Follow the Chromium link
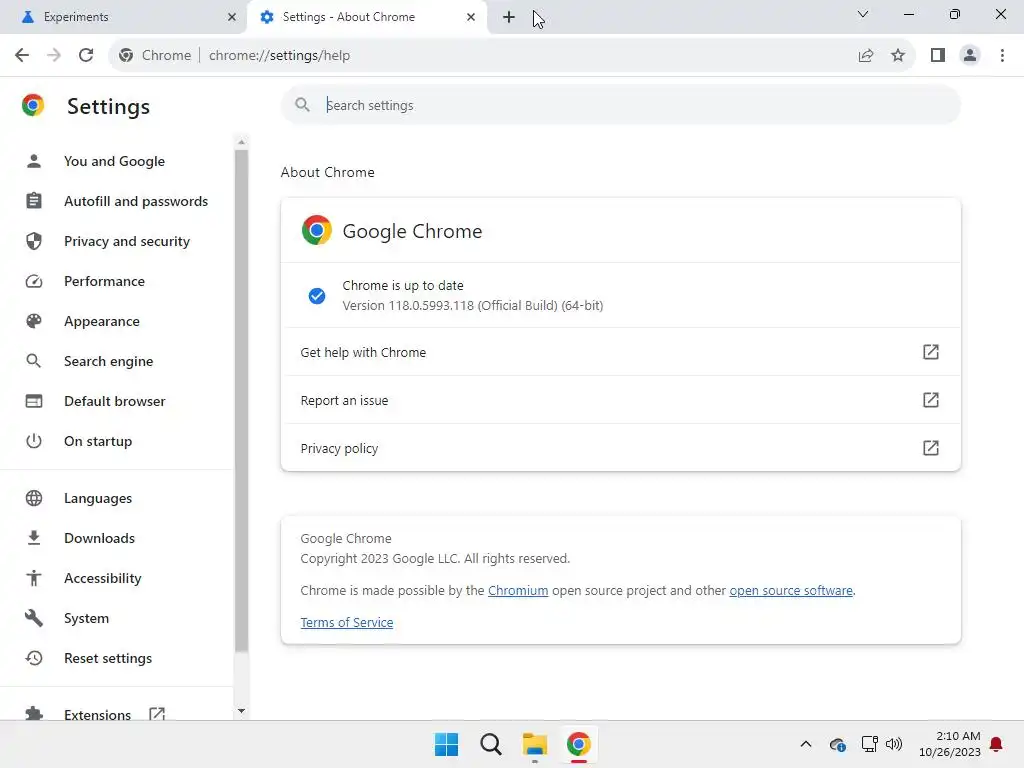Viewport: 1024px width, 768px height. (518, 590)
